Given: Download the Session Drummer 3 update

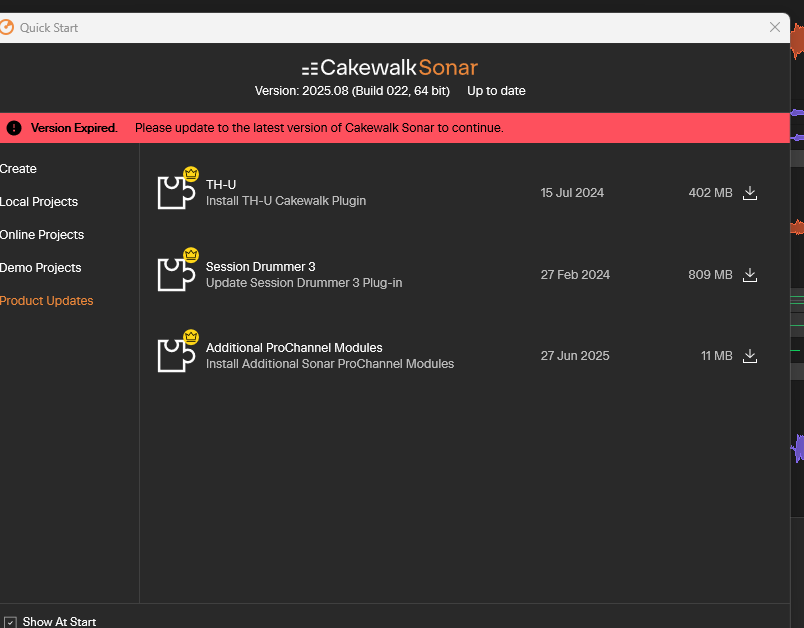Looking at the screenshot, I should (x=750, y=275).
